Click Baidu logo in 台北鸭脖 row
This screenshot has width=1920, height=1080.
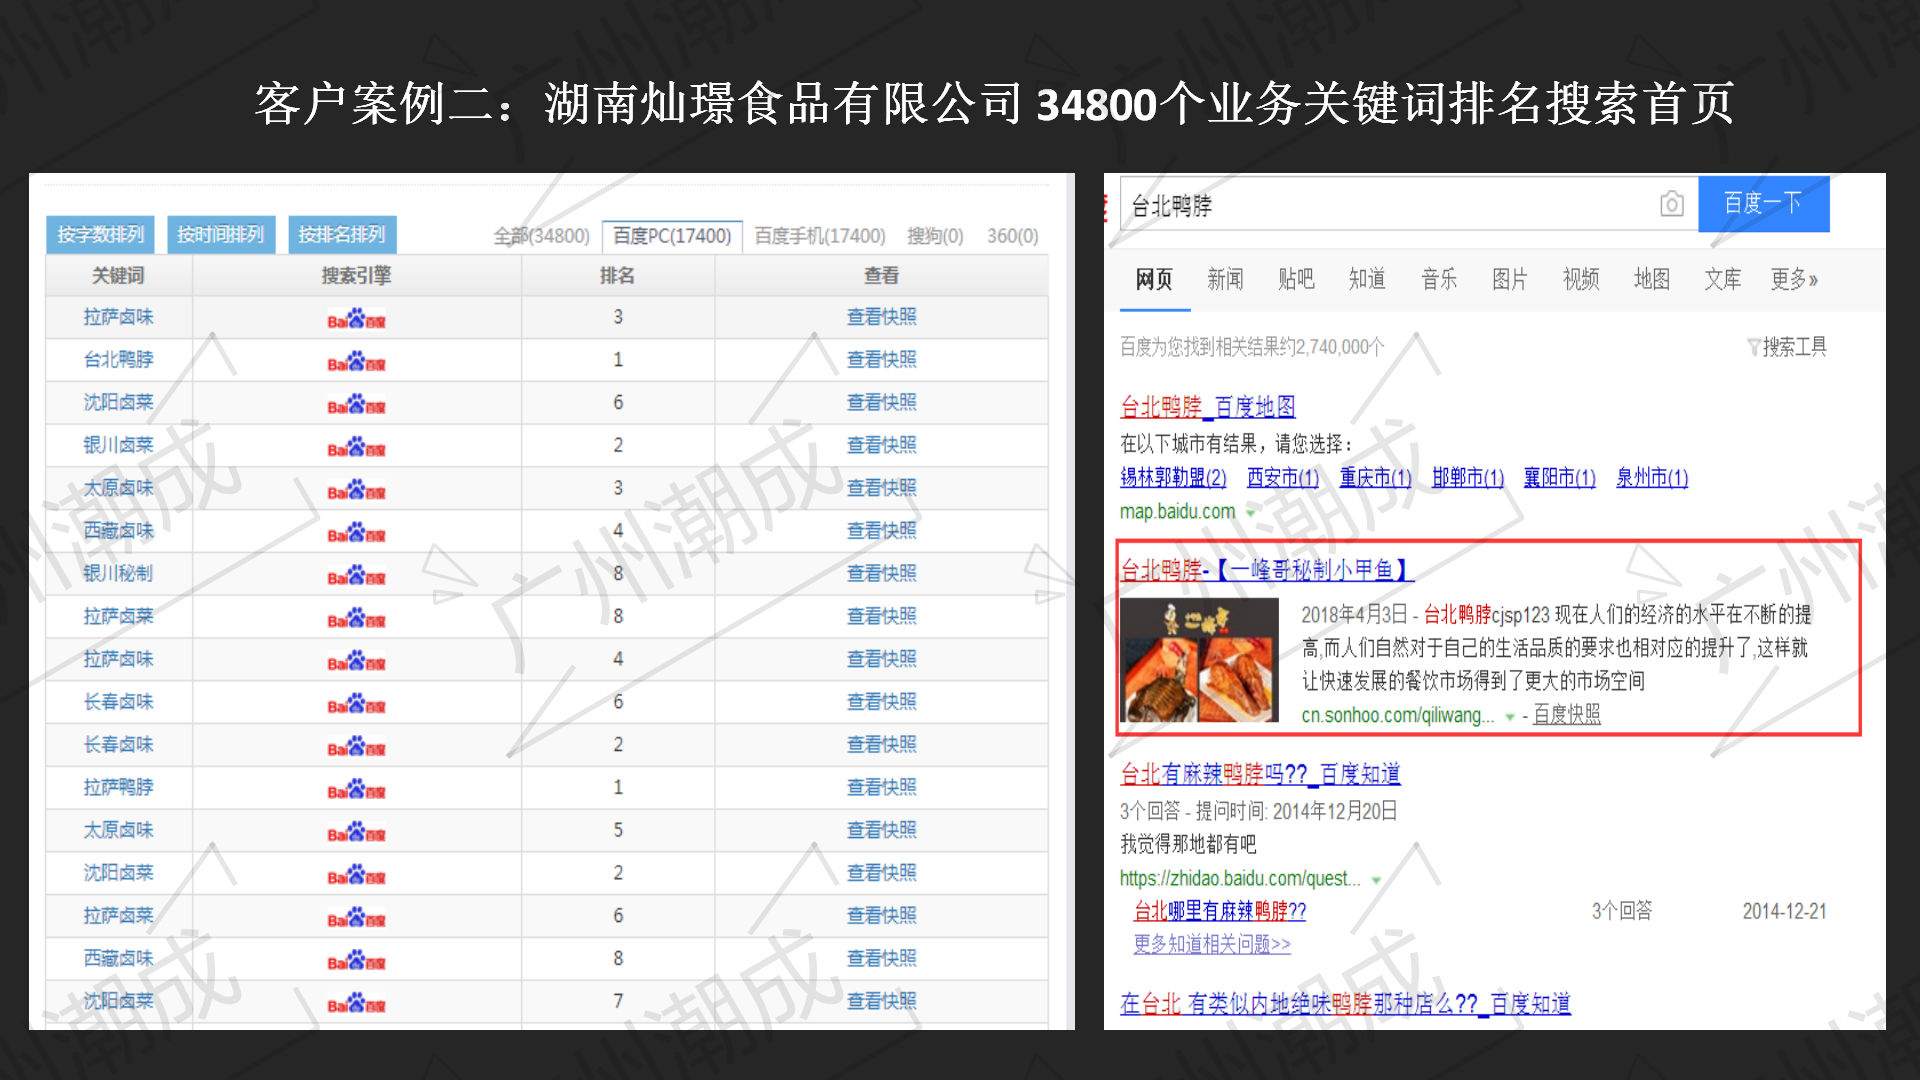356,361
